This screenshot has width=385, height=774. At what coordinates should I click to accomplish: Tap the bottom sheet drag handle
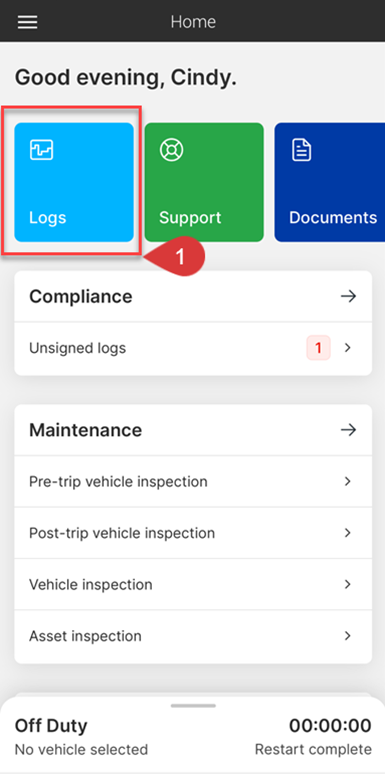[x=193, y=706]
